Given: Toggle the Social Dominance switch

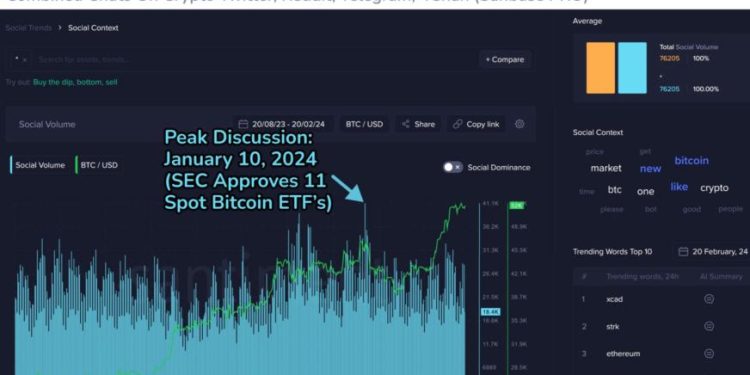Looking at the screenshot, I should coord(452,167).
